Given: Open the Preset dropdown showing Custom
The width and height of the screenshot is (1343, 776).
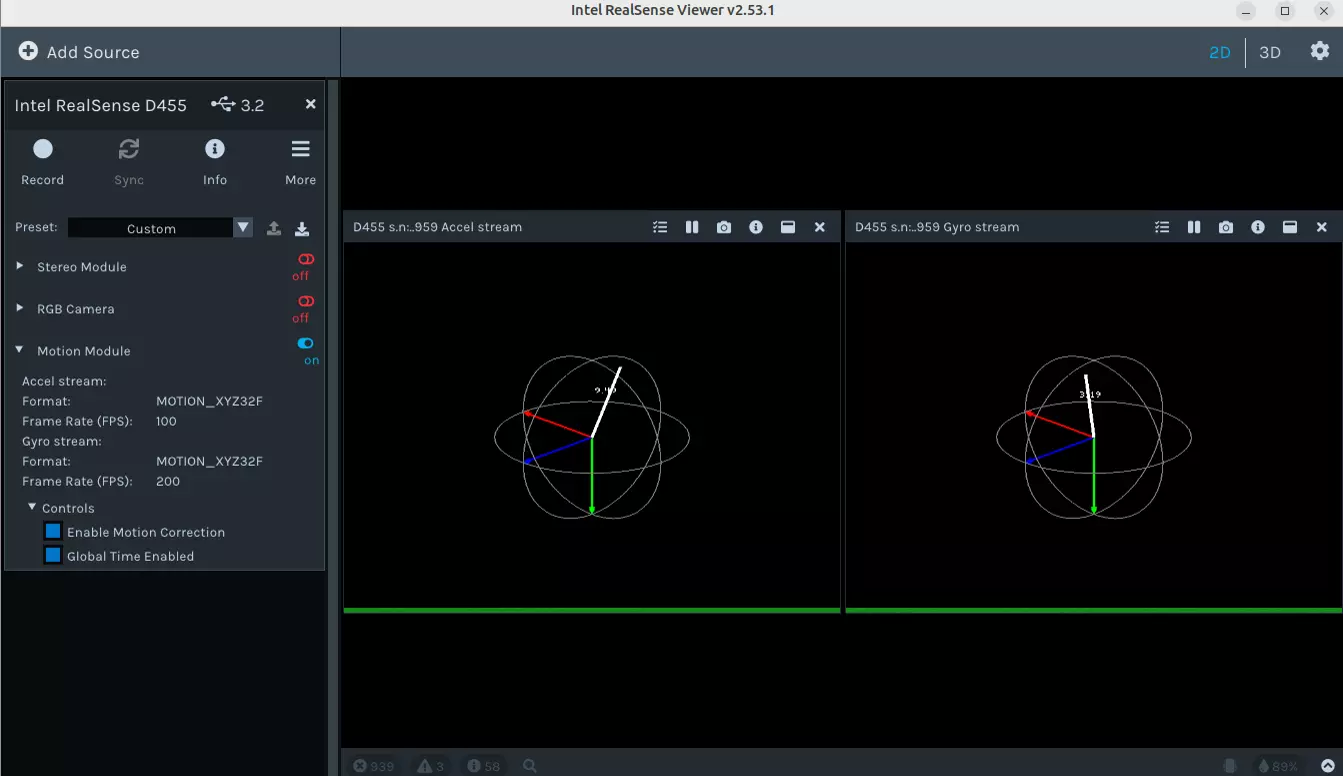Looking at the screenshot, I should coord(160,228).
